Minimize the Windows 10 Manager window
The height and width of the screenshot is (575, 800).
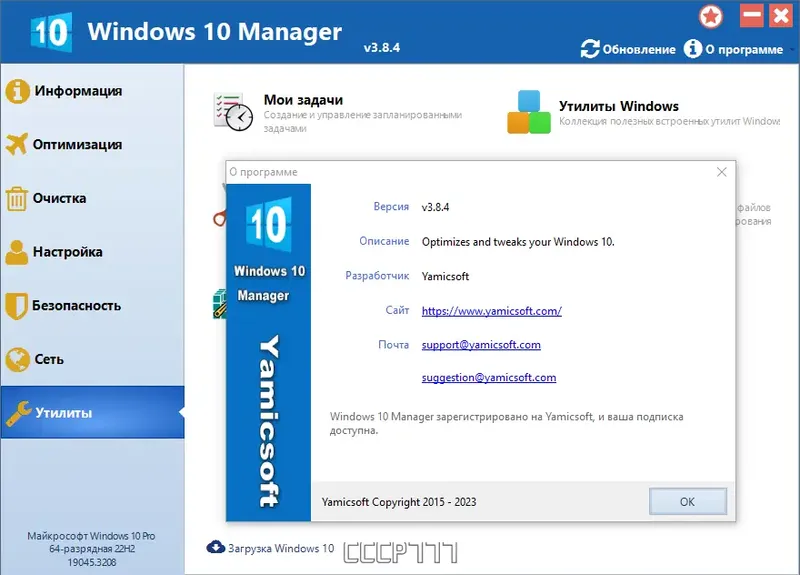[x=751, y=15]
